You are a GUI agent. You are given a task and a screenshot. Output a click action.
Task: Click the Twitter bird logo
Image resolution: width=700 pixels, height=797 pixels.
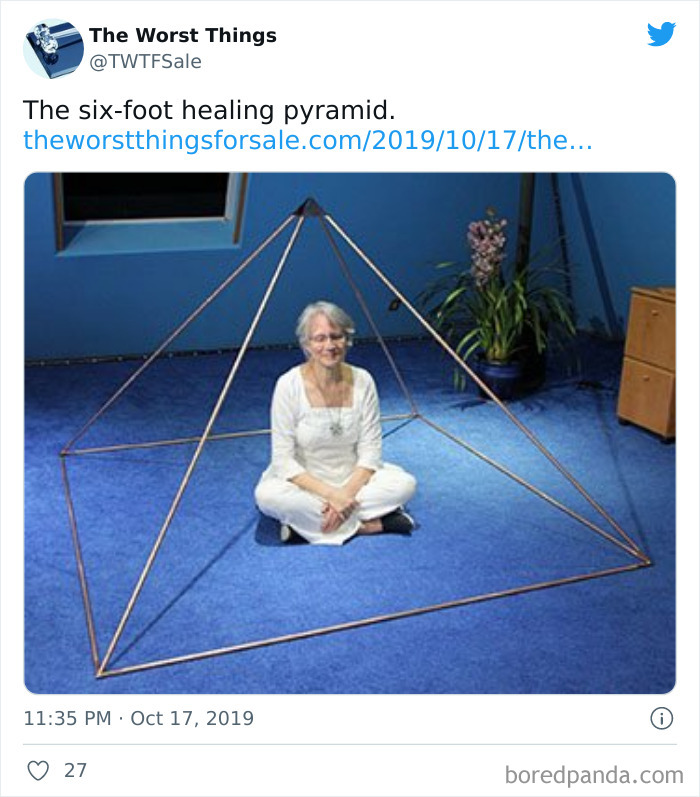coord(661,35)
